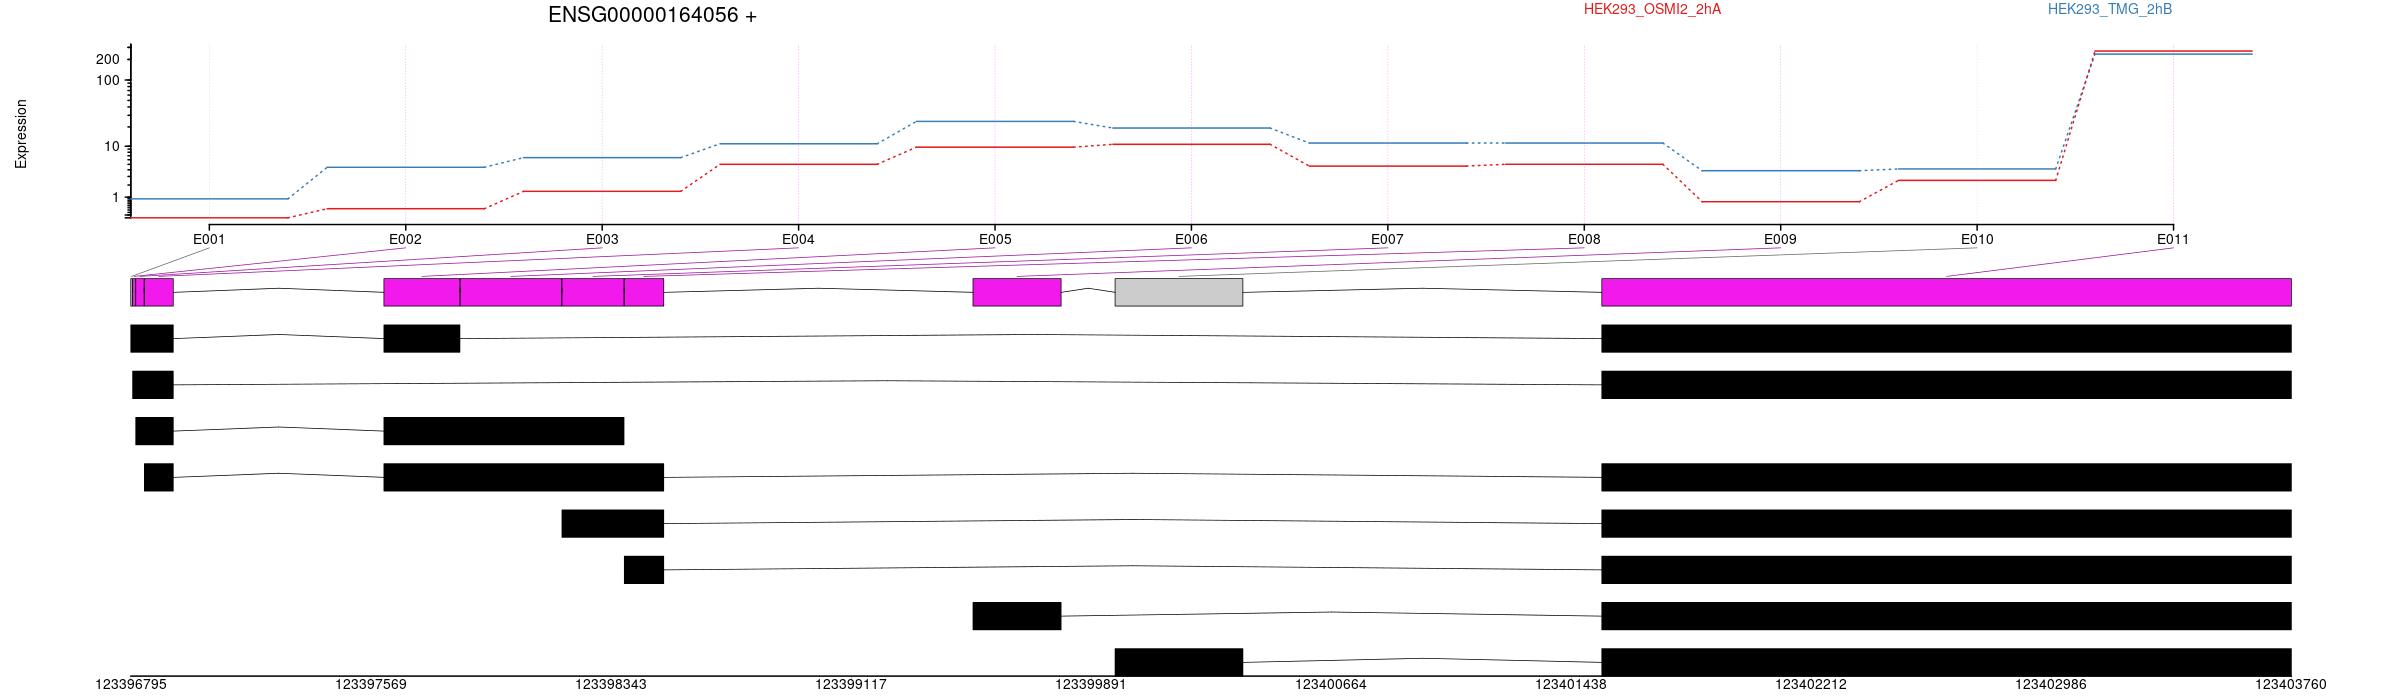The width and height of the screenshot is (2400, 700).
Task: Click the large magenta last exon block
Action: (x=1946, y=292)
